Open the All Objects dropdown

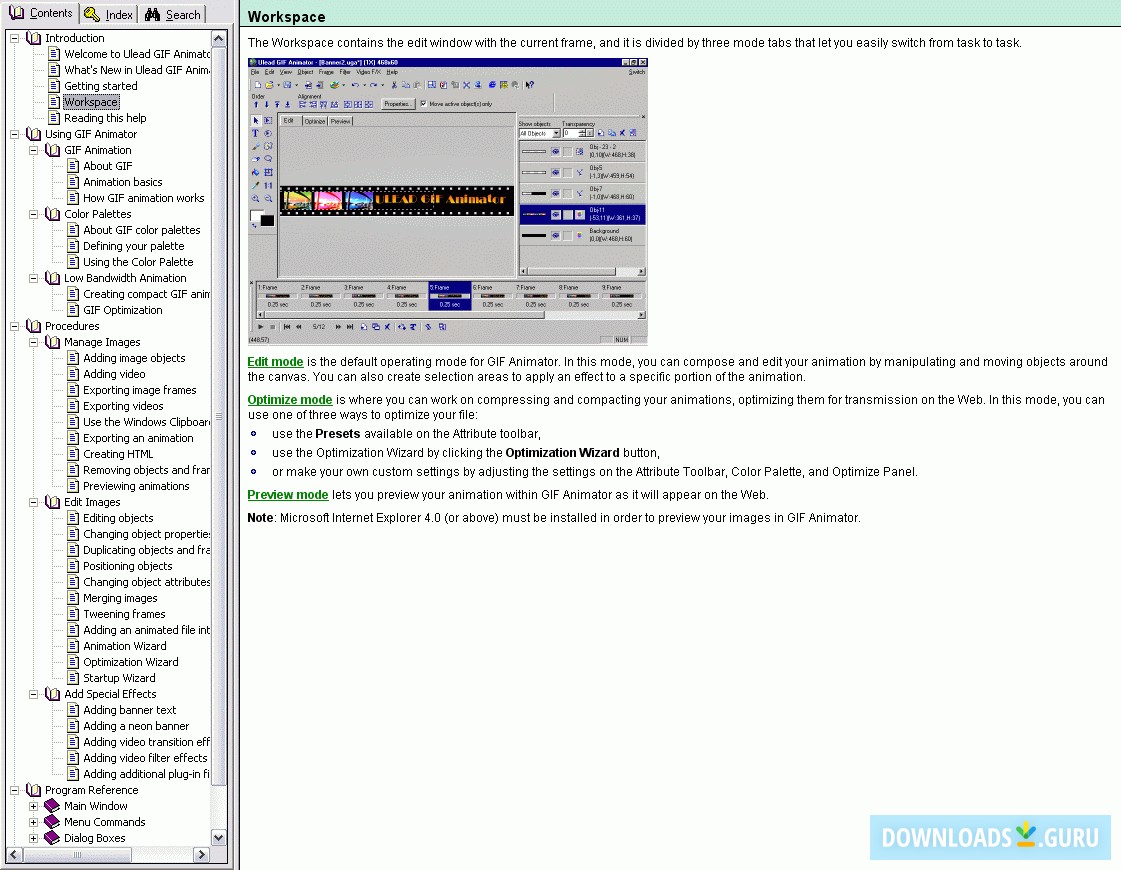pyautogui.click(x=556, y=133)
